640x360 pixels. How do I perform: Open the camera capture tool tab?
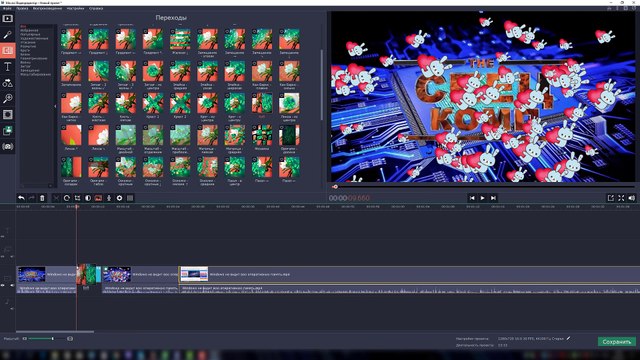point(7,147)
